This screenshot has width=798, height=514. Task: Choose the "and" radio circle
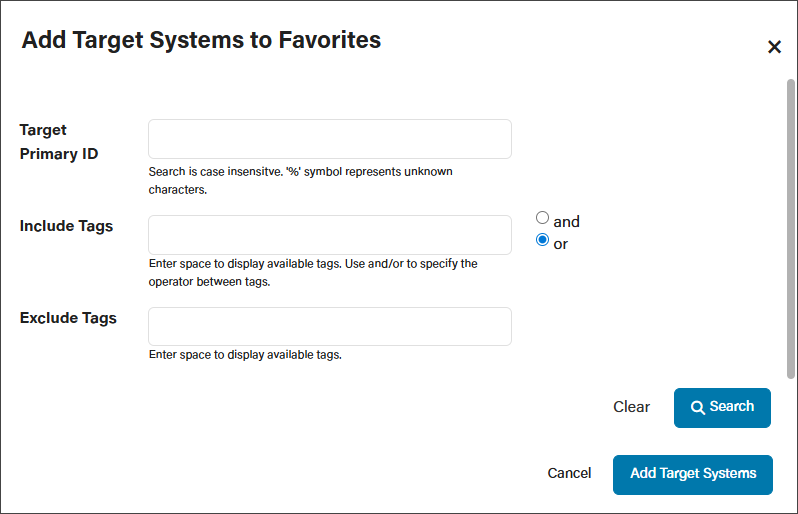tap(543, 218)
